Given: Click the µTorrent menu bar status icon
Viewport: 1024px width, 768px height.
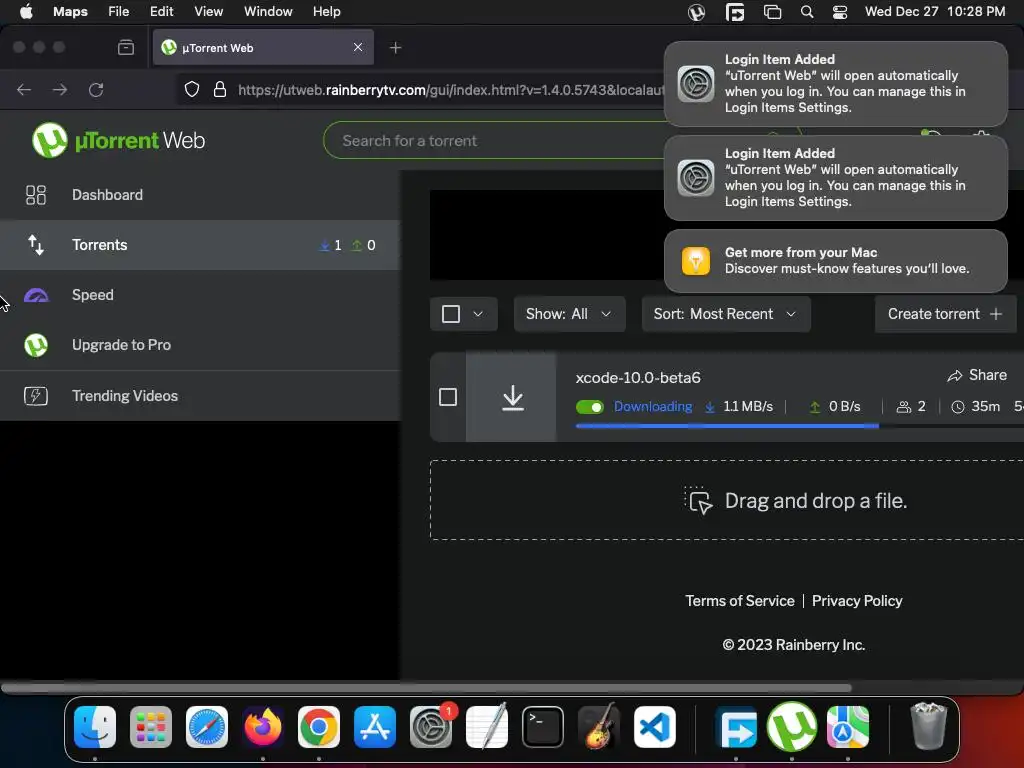Looking at the screenshot, I should pos(697,12).
